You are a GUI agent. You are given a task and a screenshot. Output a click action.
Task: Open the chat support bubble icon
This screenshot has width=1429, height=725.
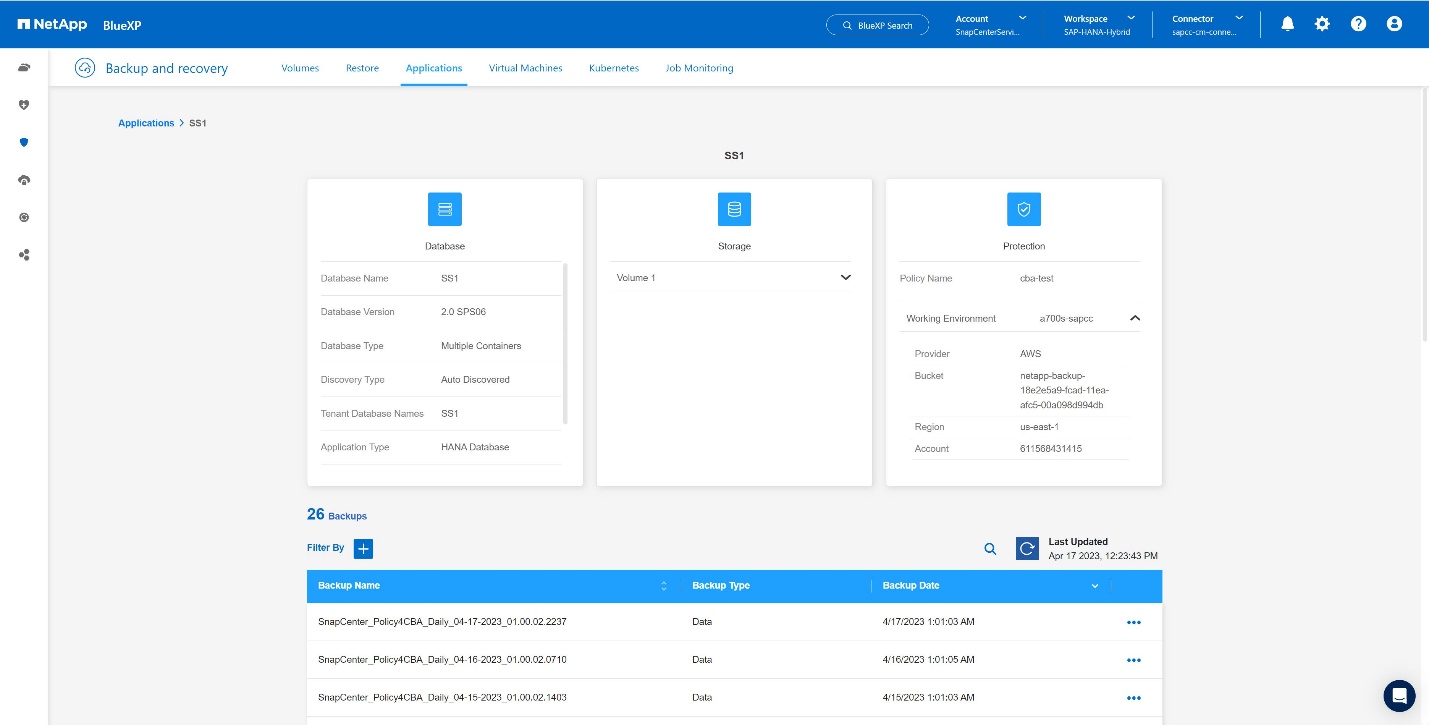[1399, 695]
